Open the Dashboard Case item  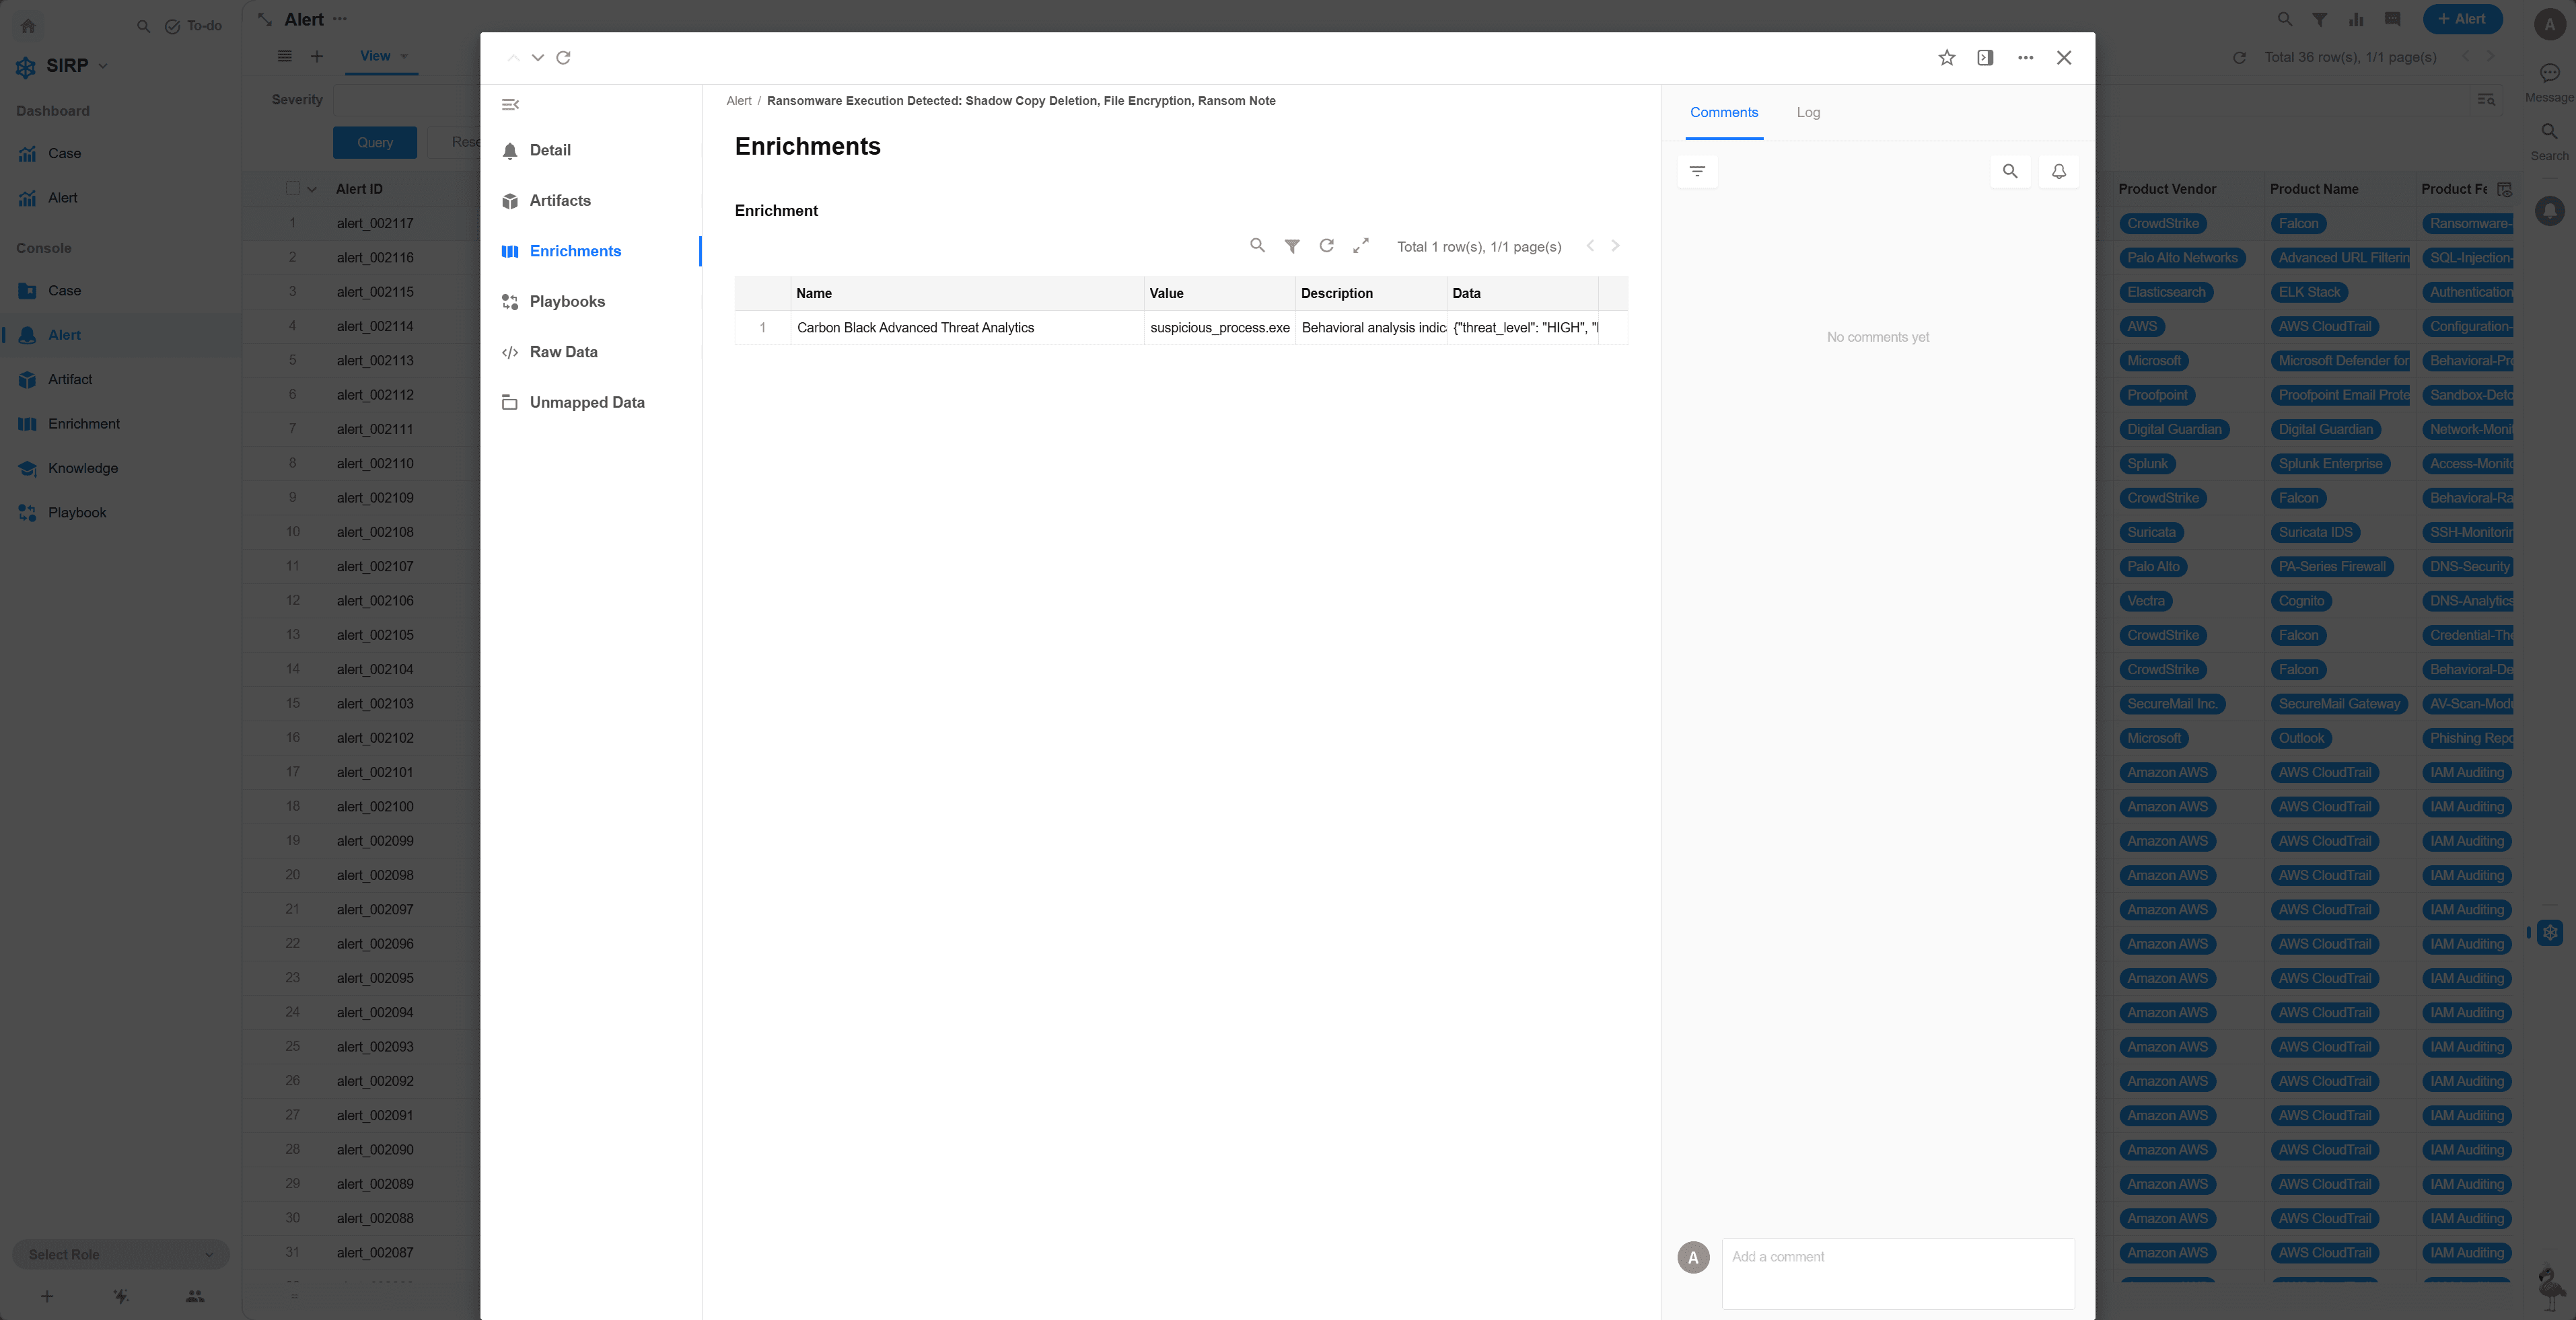tap(120, 154)
